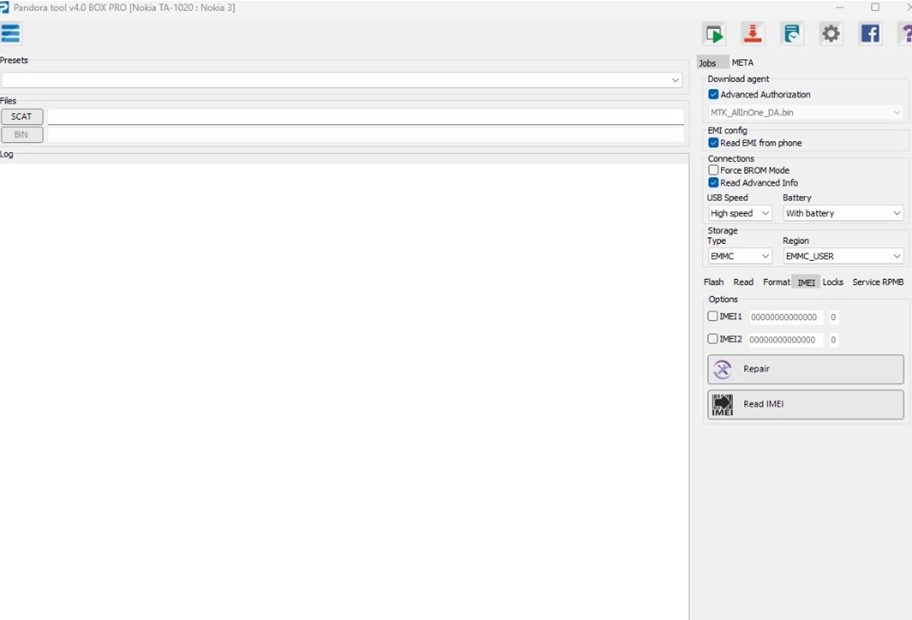912x620 pixels.
Task: Click the IMEI2 check digit field
Action: (833, 340)
